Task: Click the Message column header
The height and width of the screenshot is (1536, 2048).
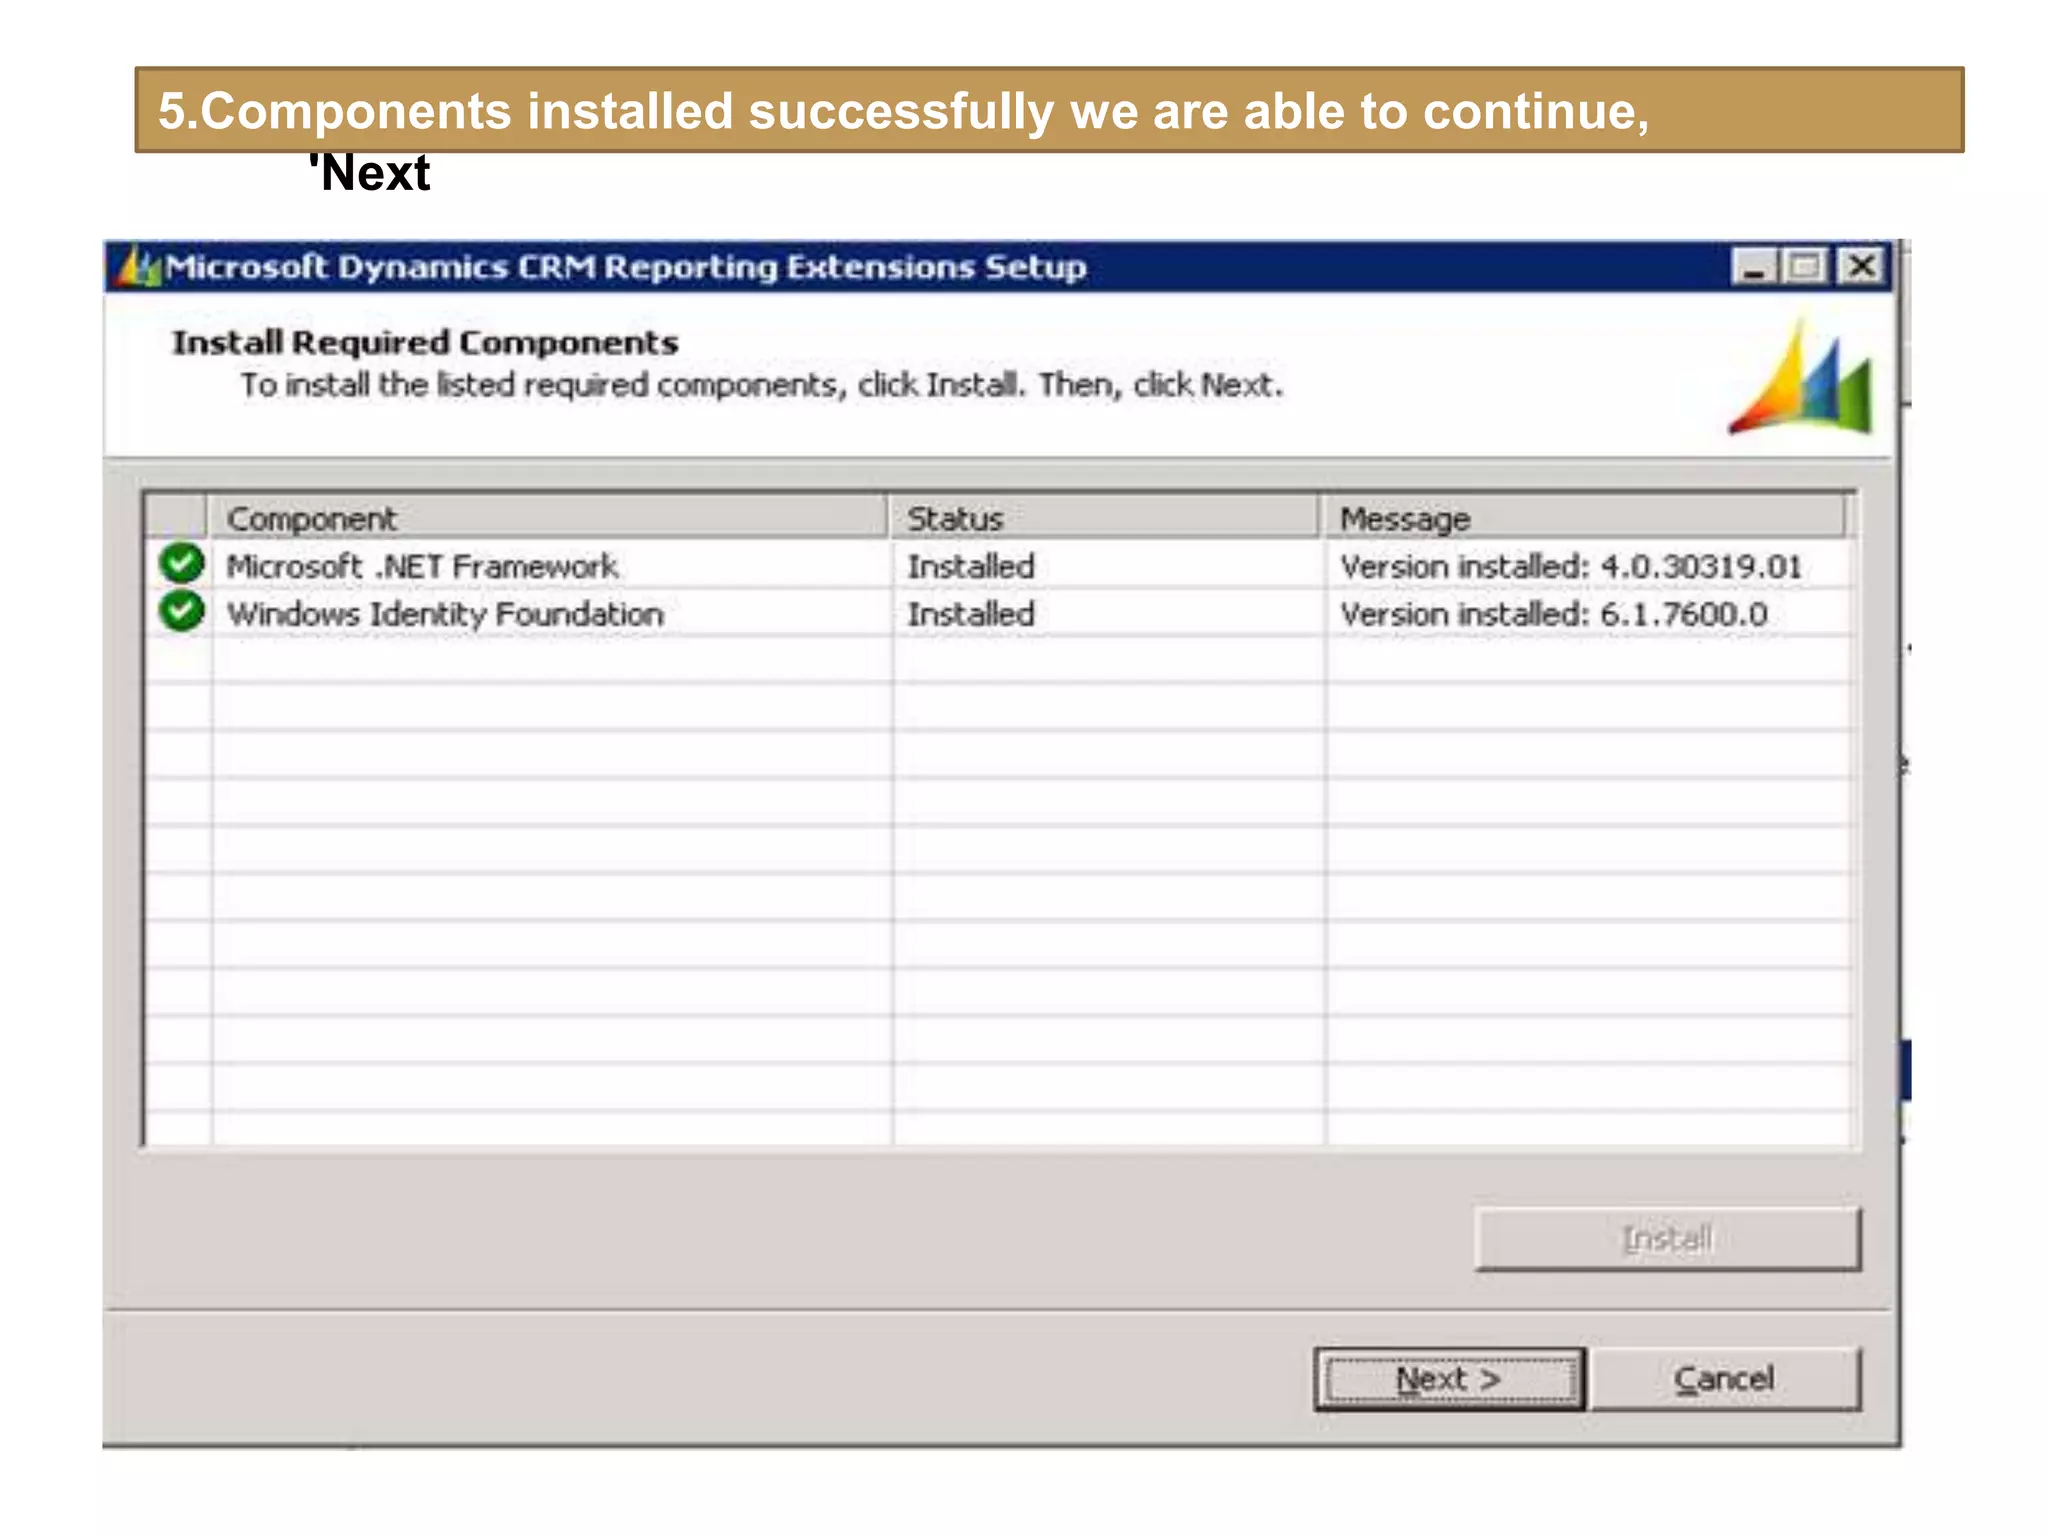Action: pyautogui.click(x=1585, y=518)
